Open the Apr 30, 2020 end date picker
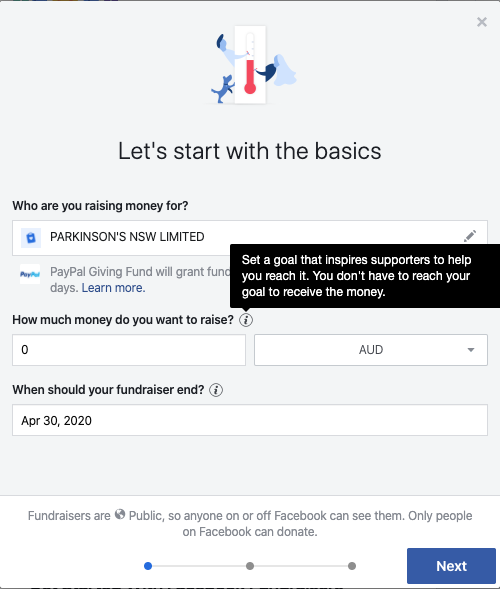The image size is (500, 589). point(250,420)
